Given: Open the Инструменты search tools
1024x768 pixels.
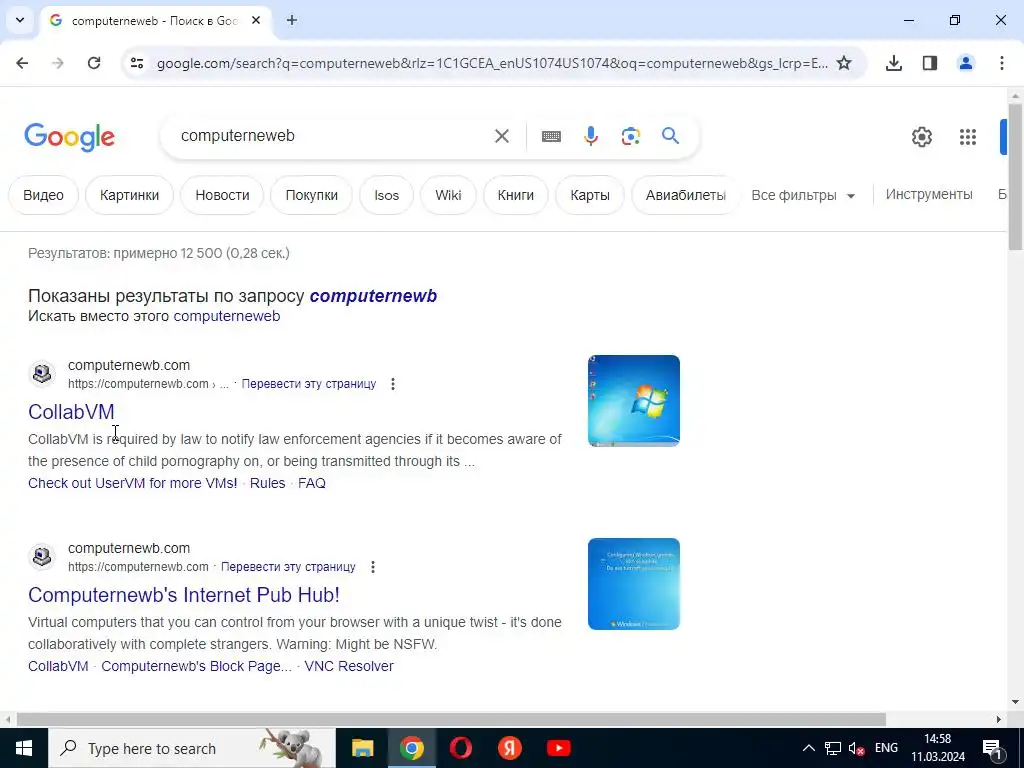Looking at the screenshot, I should [x=929, y=194].
